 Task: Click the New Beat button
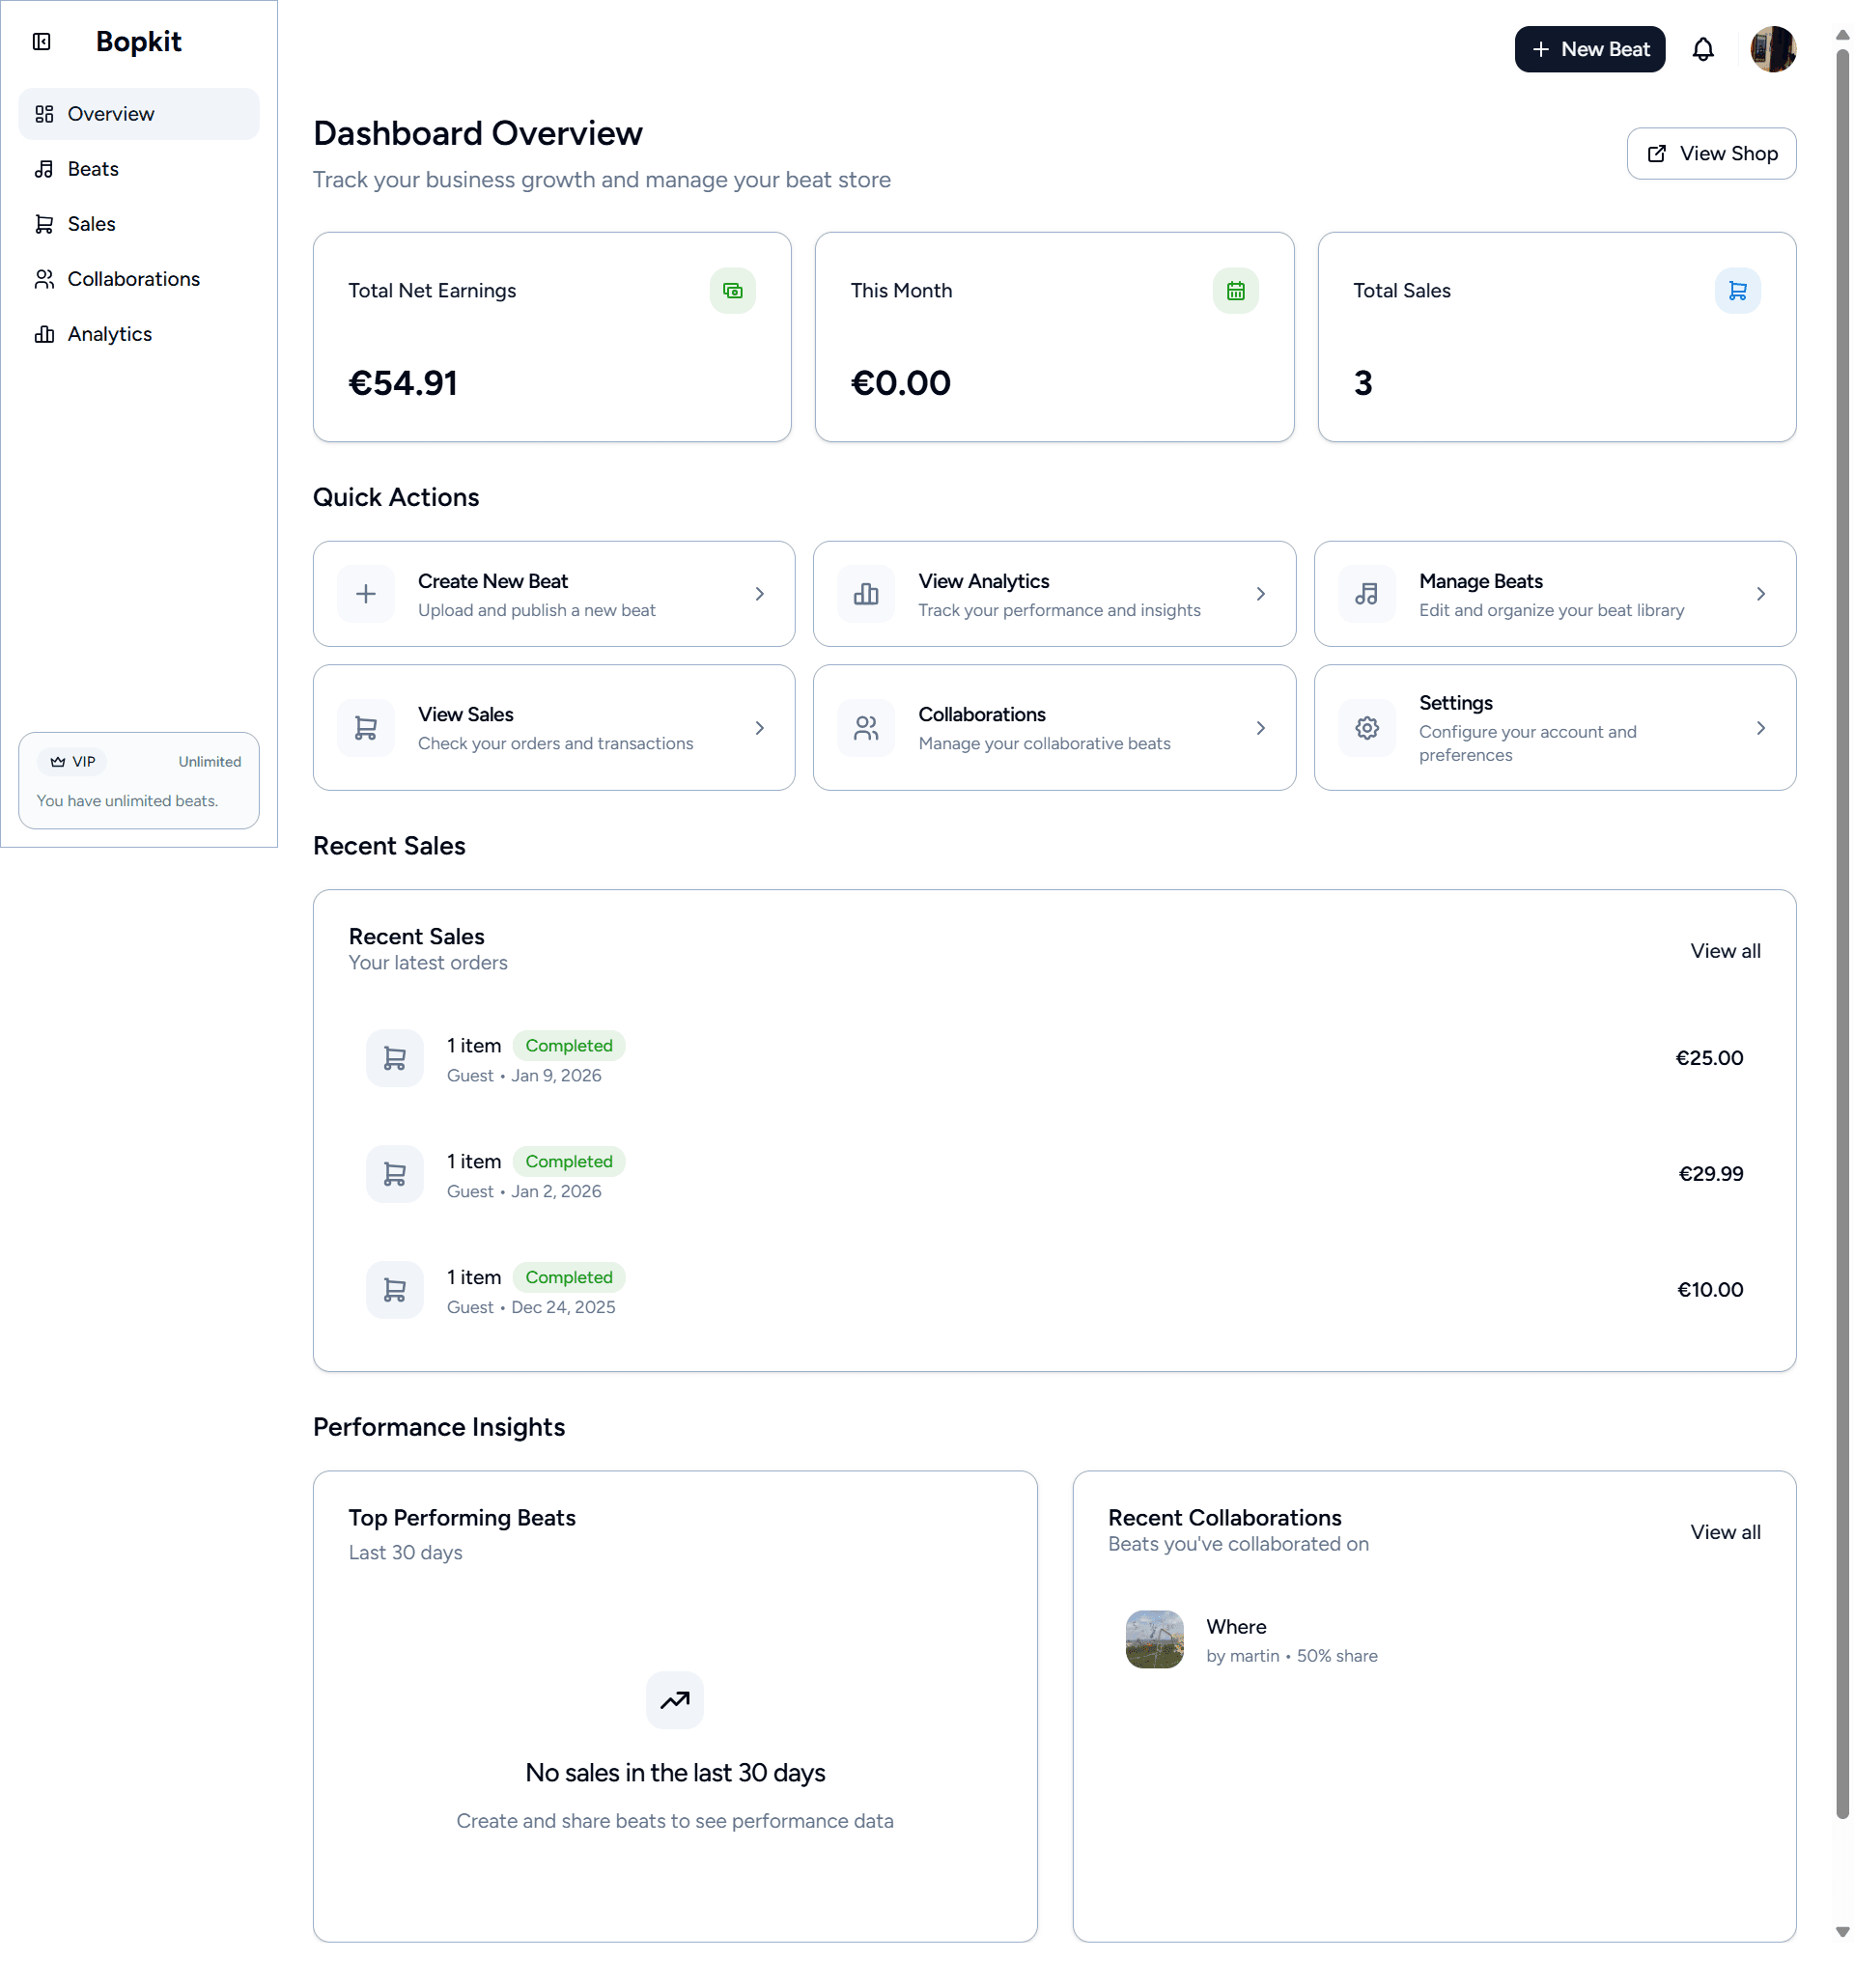pos(1590,48)
